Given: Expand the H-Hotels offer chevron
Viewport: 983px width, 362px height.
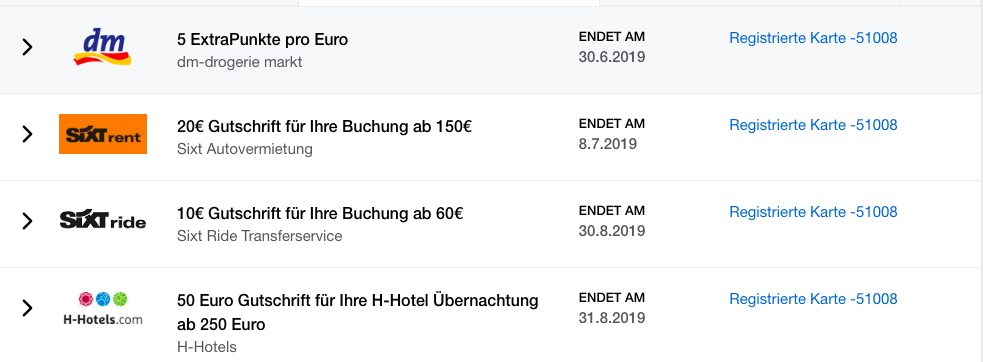Looking at the screenshot, I should (x=27, y=307).
